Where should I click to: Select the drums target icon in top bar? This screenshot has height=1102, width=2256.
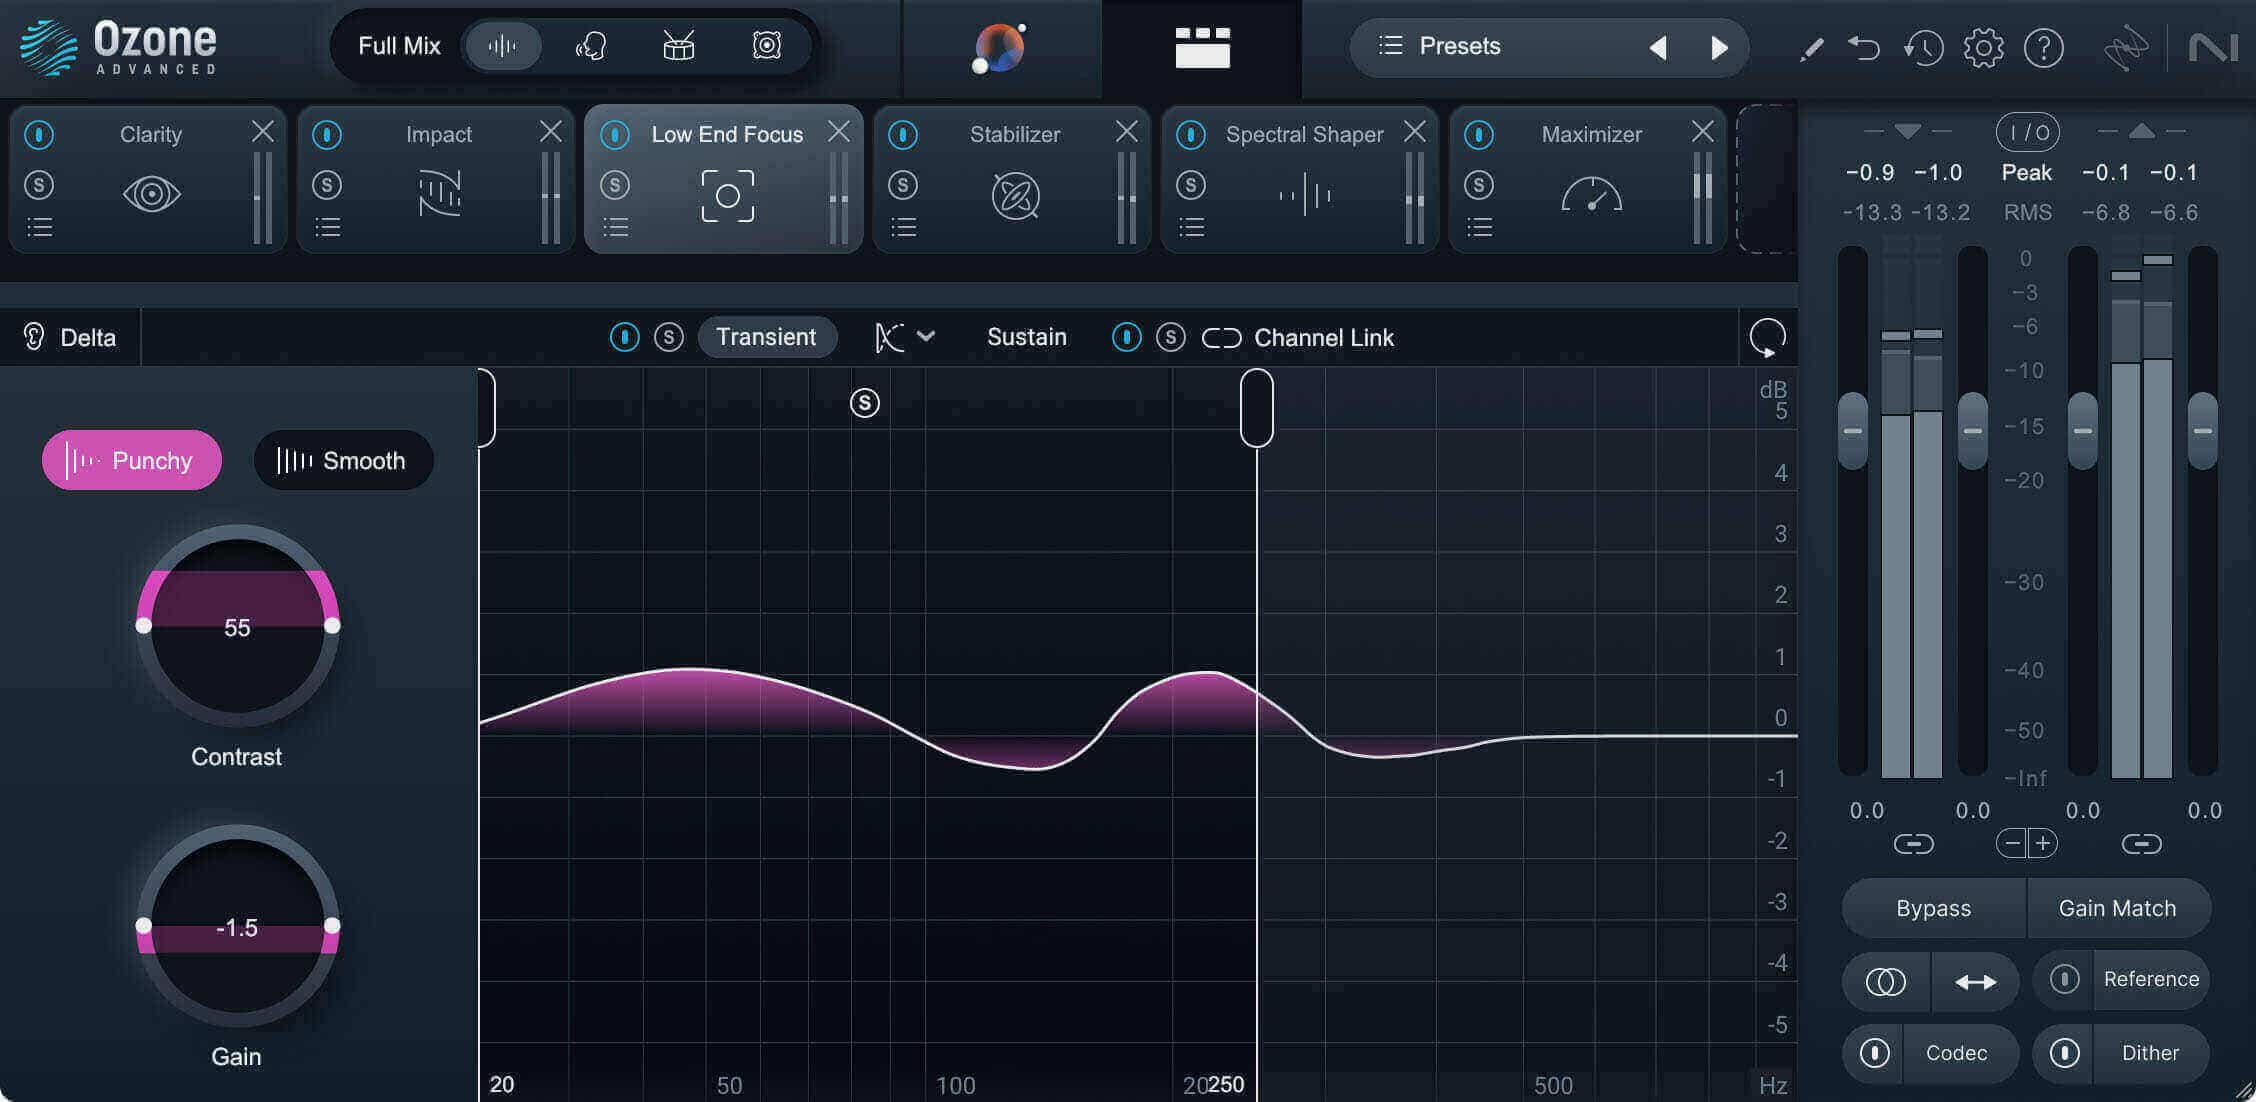tap(679, 46)
